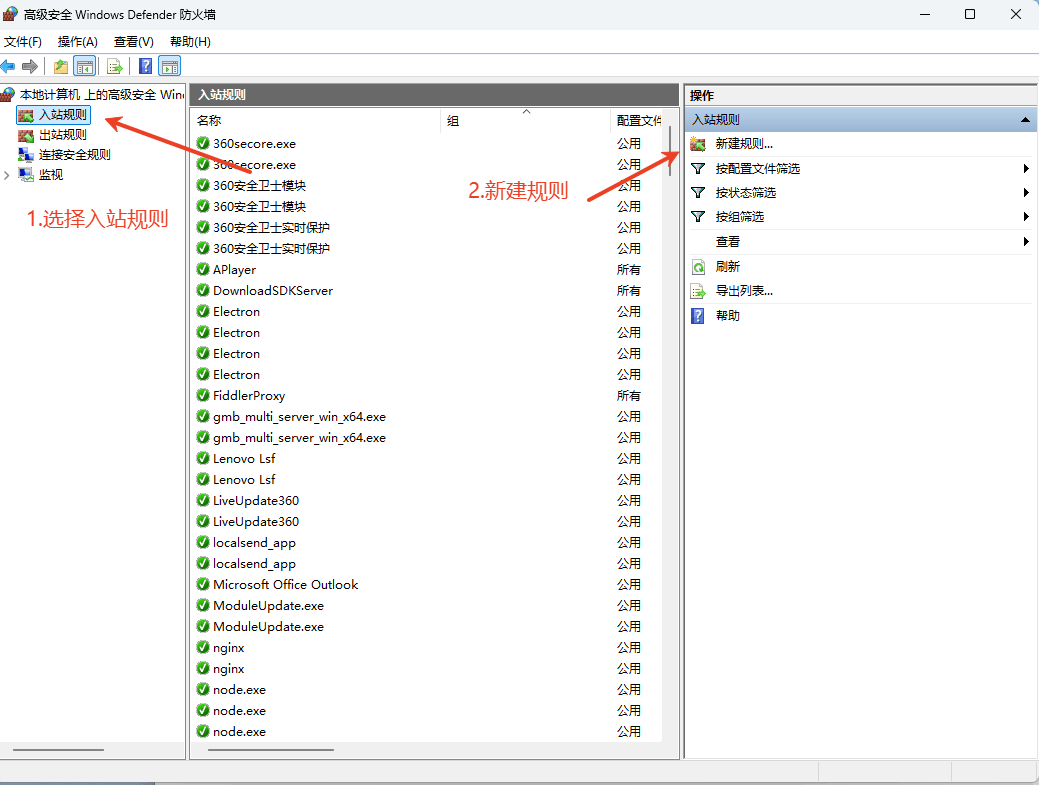1039x785 pixels.
Task: Open the 操作(A) menu
Action: (x=78, y=42)
